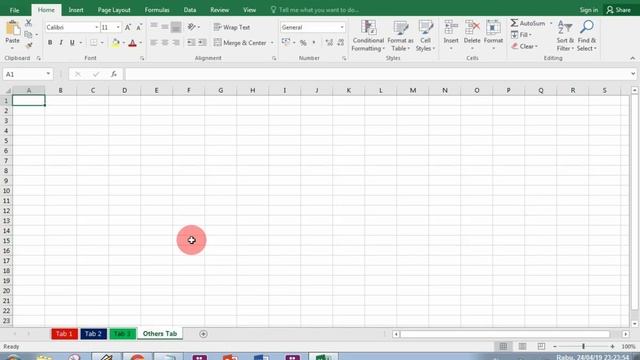640x360 pixels.
Task: Switch to Normal view
Action: [x=503, y=346]
